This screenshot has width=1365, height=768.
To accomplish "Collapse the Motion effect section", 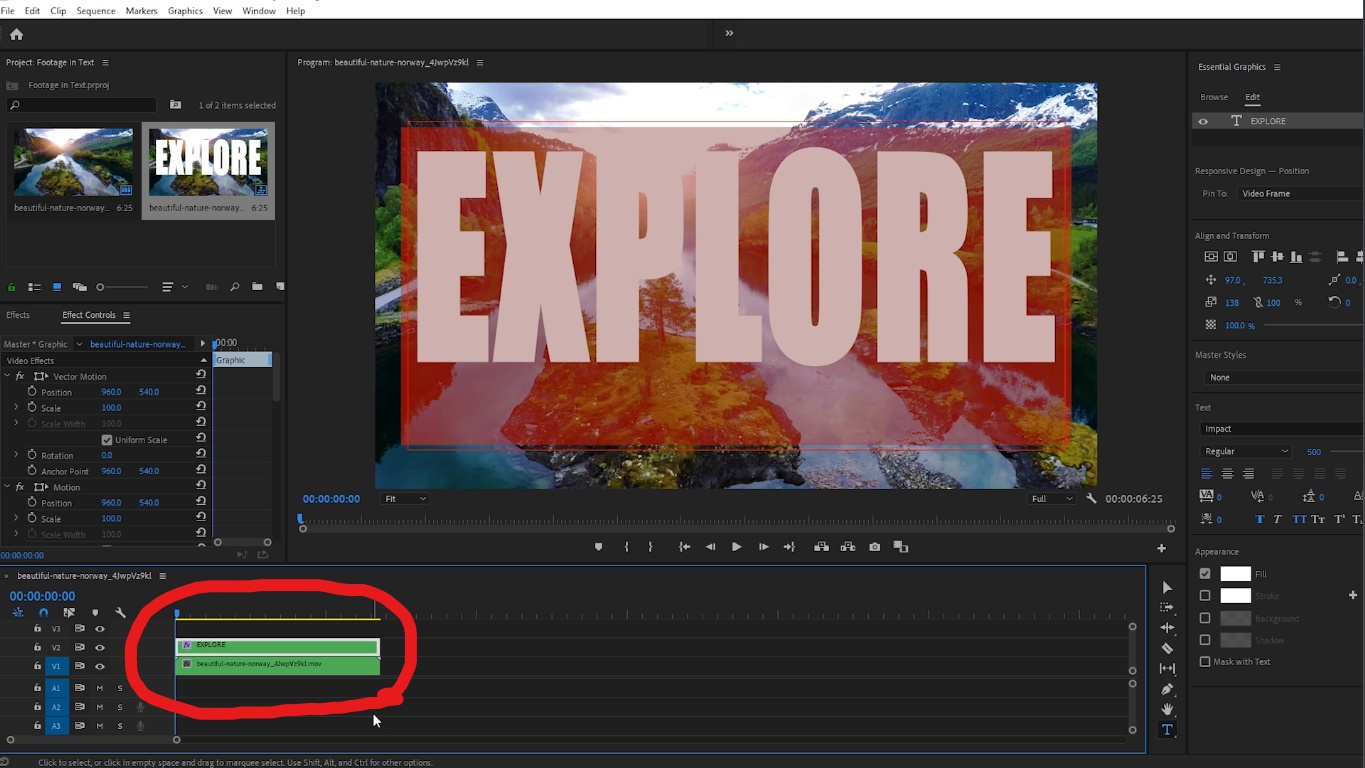I will point(7,487).
